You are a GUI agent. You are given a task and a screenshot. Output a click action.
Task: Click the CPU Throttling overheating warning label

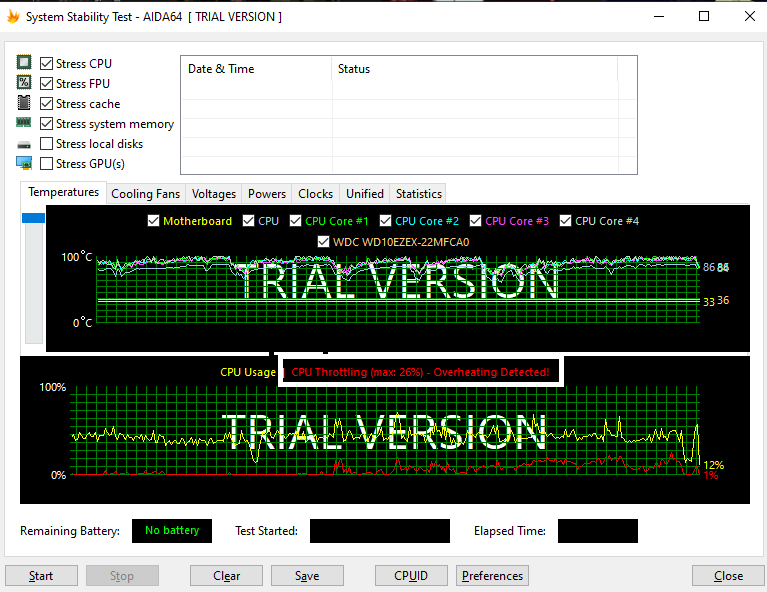[x=420, y=372]
